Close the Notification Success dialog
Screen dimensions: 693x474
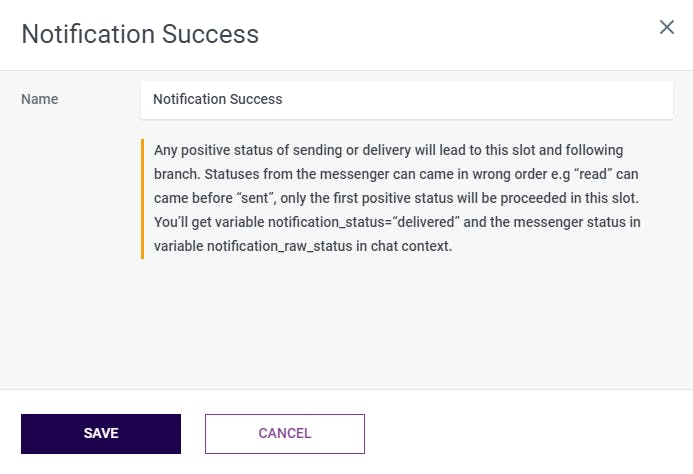coord(667,27)
